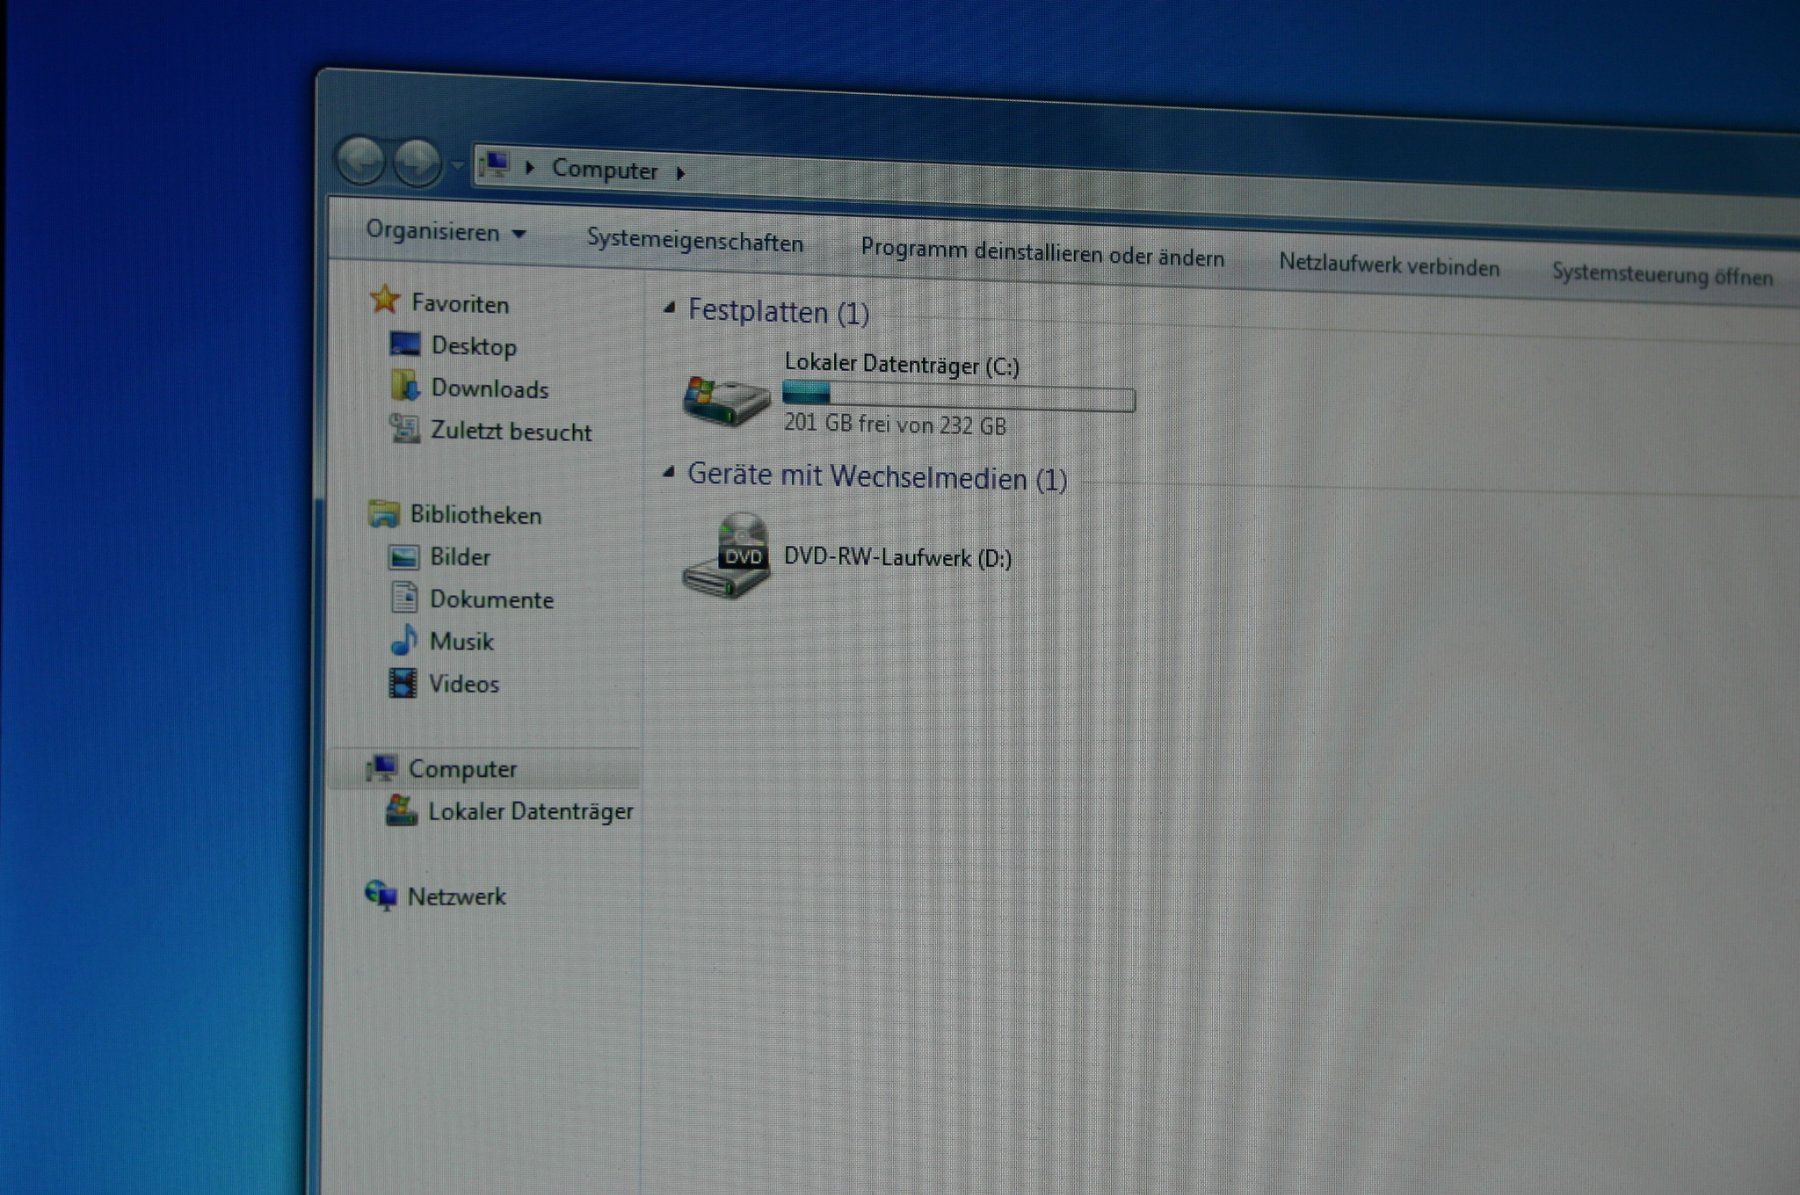Expand the arrow after Computer in address bar
Image resolution: width=1800 pixels, height=1195 pixels.
(x=680, y=173)
